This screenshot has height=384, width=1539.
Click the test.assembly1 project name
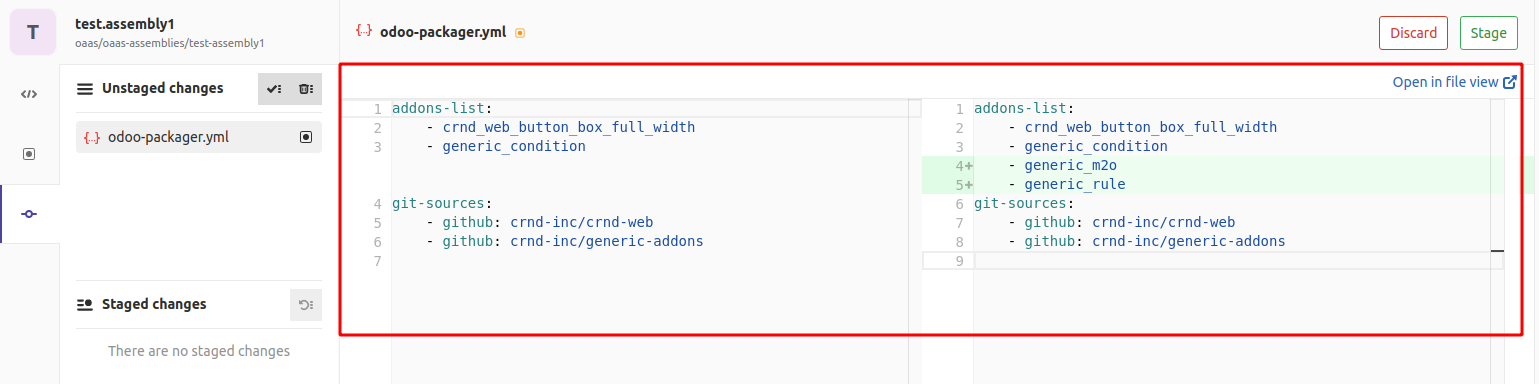pyautogui.click(x=125, y=23)
